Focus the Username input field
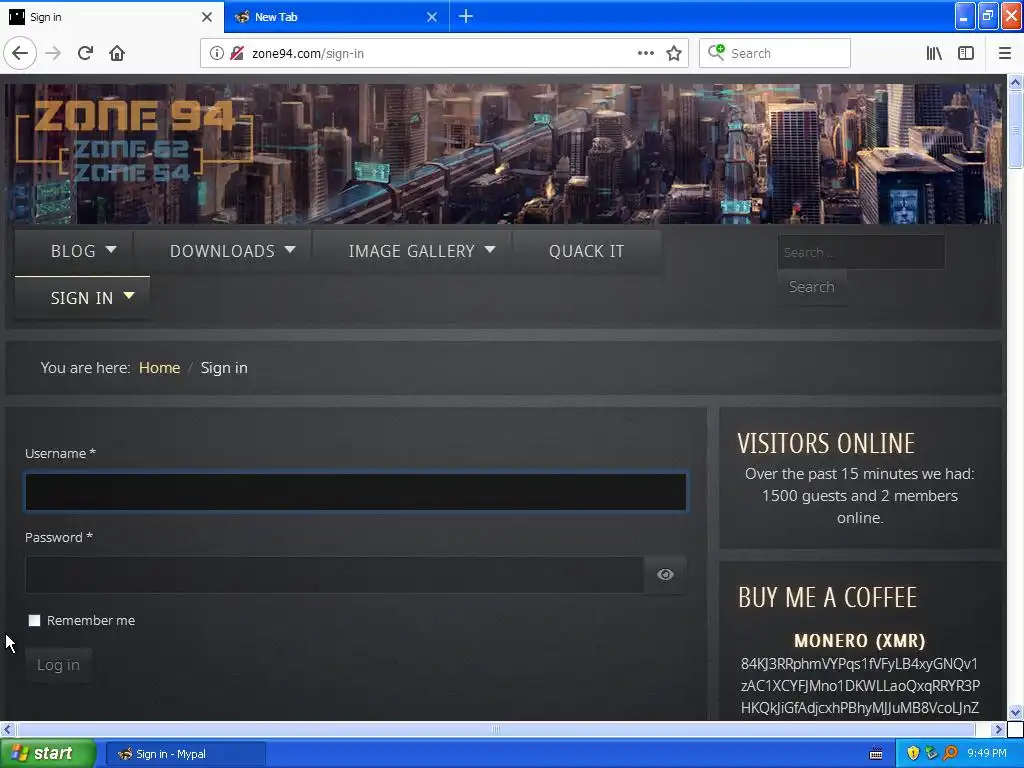The image size is (1024, 768). click(x=355, y=492)
